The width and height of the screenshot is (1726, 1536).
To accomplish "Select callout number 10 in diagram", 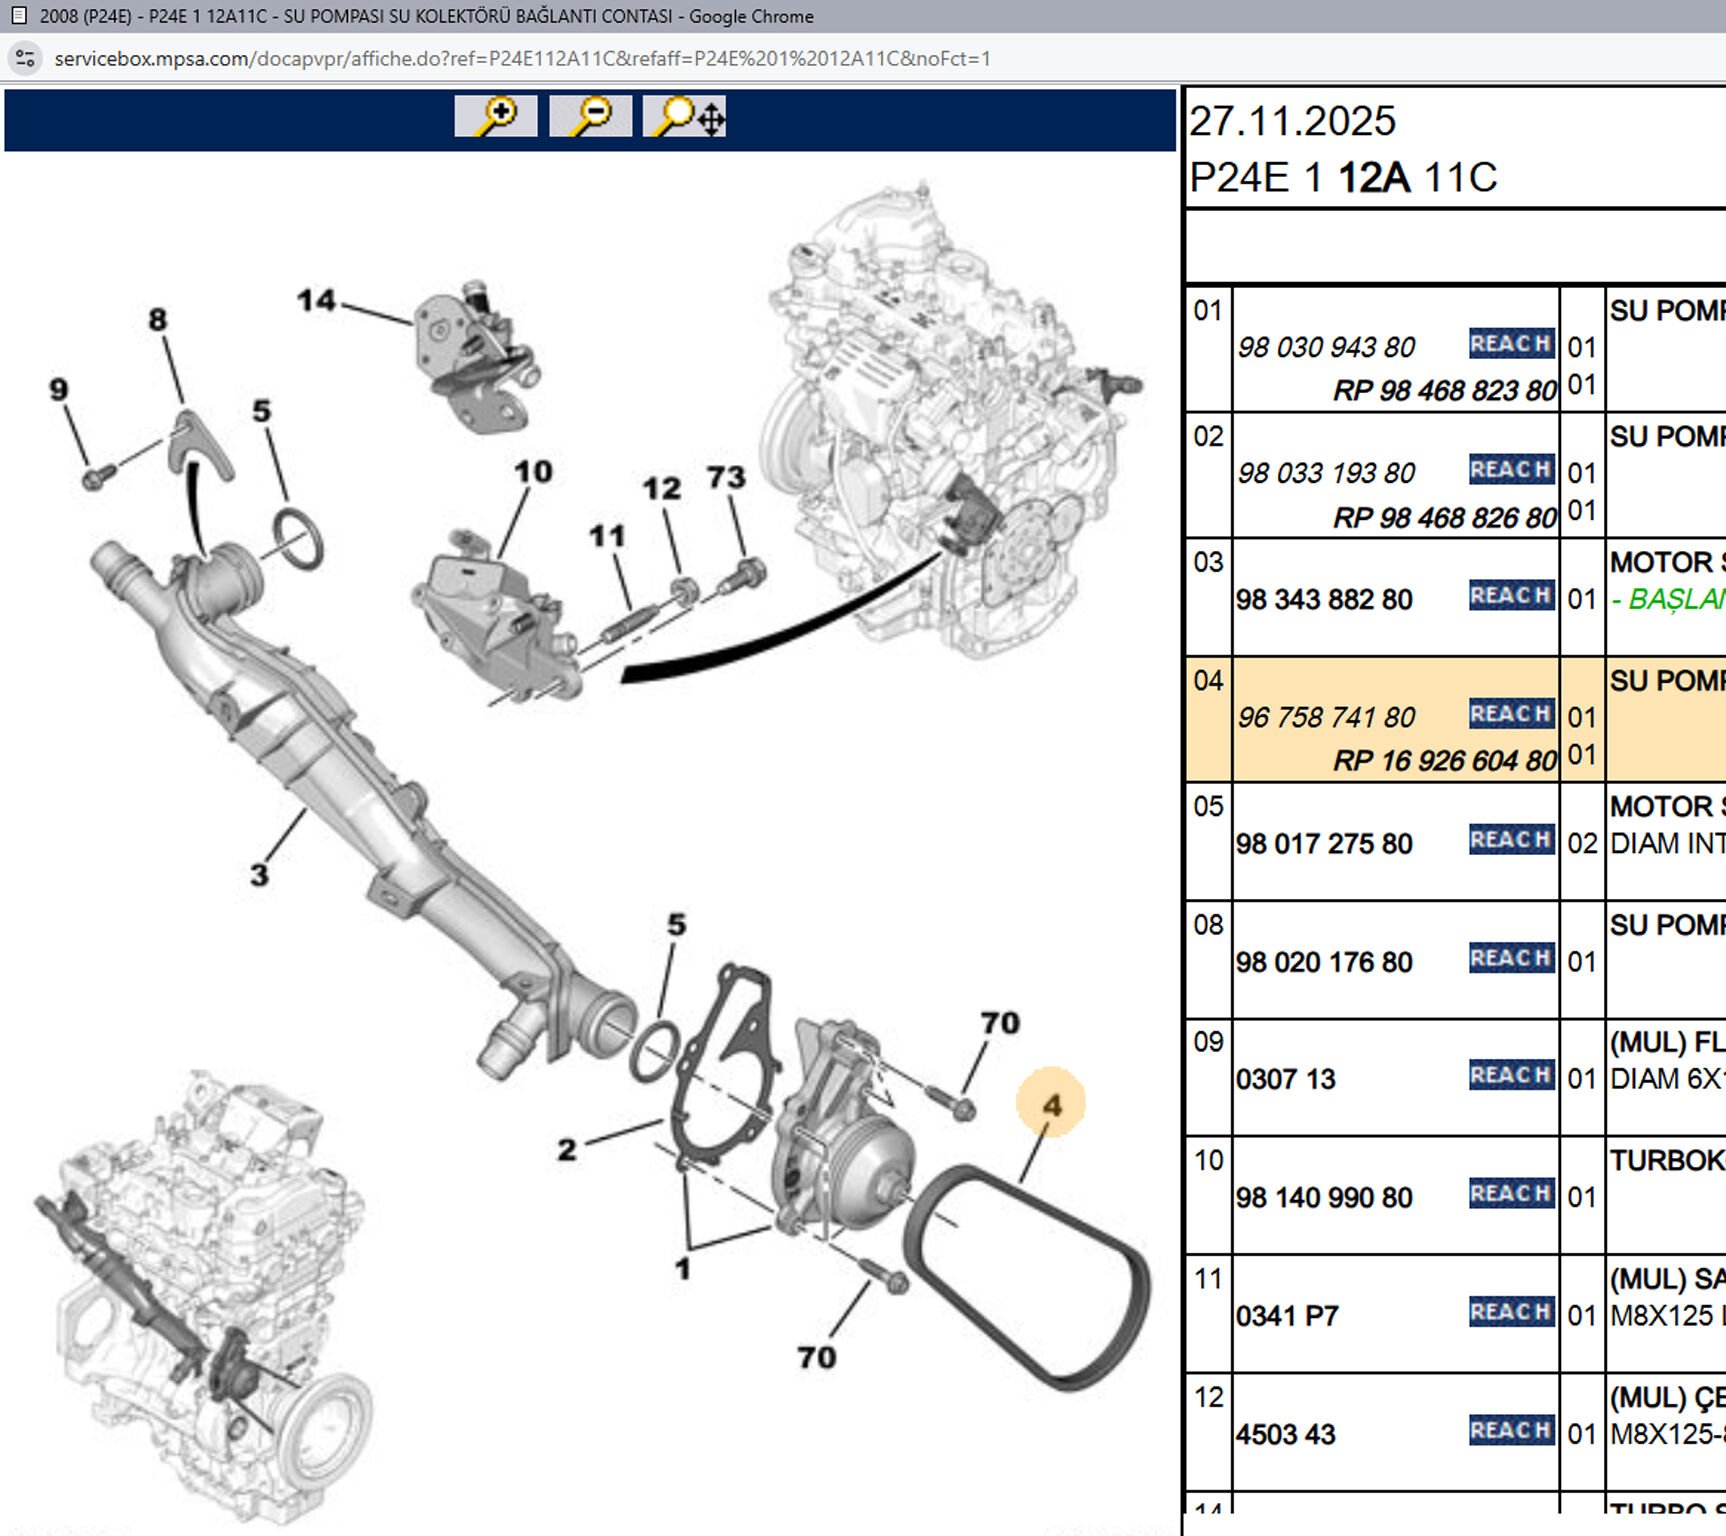I will point(533,472).
